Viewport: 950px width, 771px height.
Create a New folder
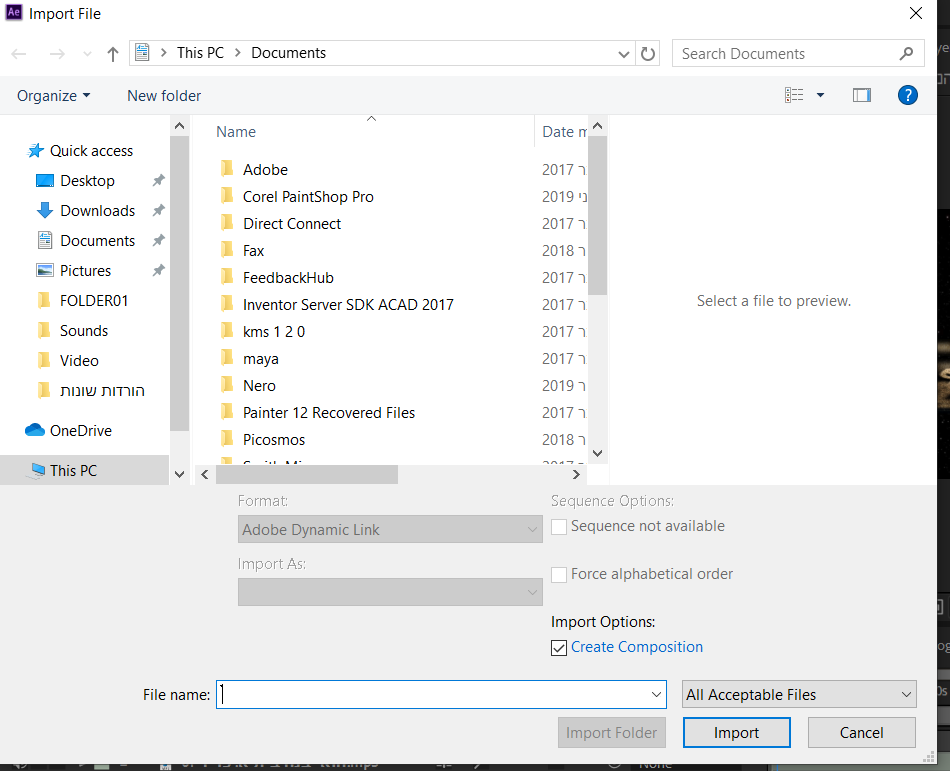pos(164,96)
